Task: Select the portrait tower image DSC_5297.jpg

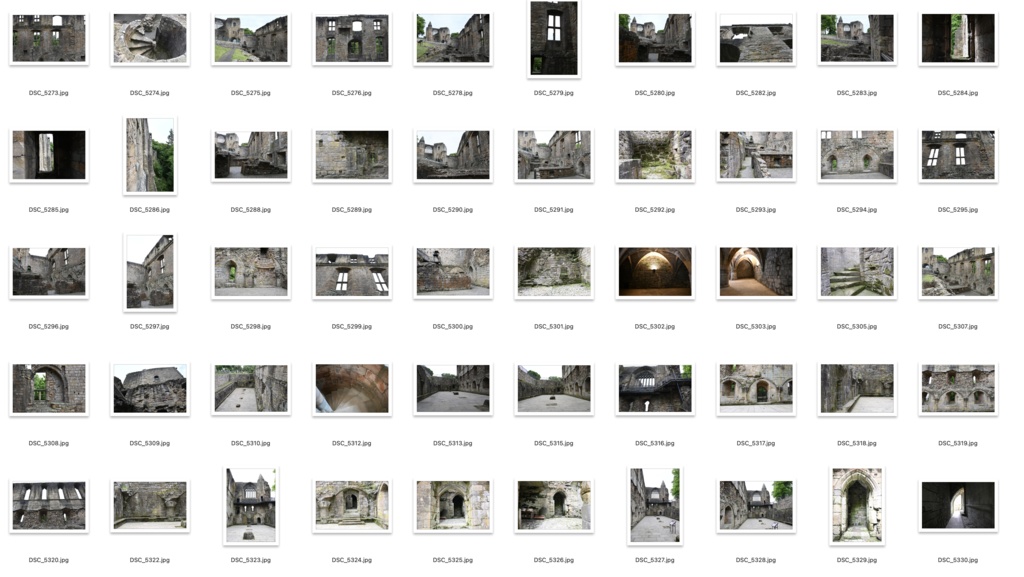Action: coord(150,271)
